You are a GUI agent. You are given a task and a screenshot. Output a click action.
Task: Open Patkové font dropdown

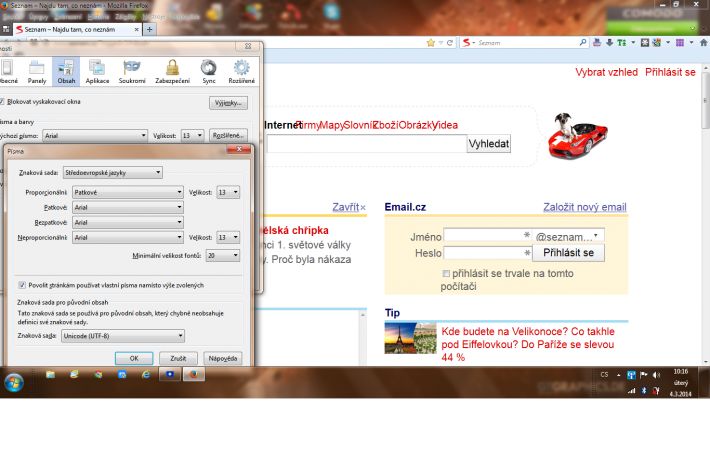click(x=128, y=207)
